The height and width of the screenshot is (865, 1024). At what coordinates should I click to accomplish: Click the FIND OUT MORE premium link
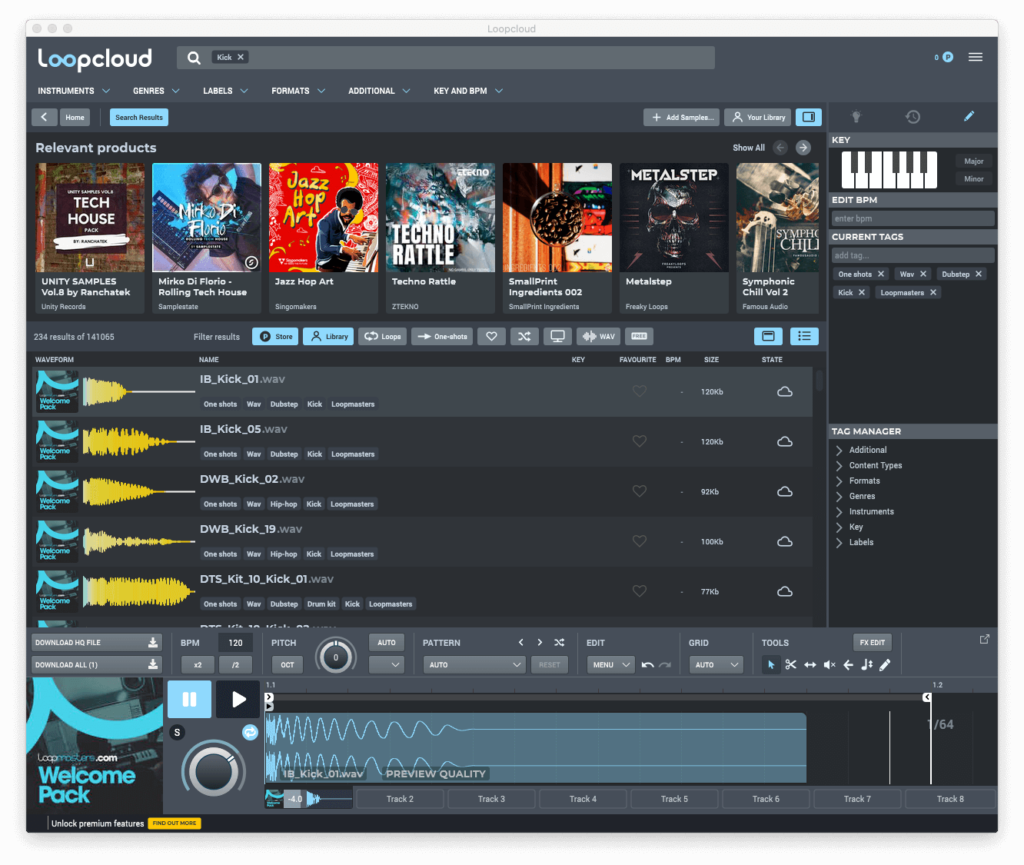click(x=175, y=823)
